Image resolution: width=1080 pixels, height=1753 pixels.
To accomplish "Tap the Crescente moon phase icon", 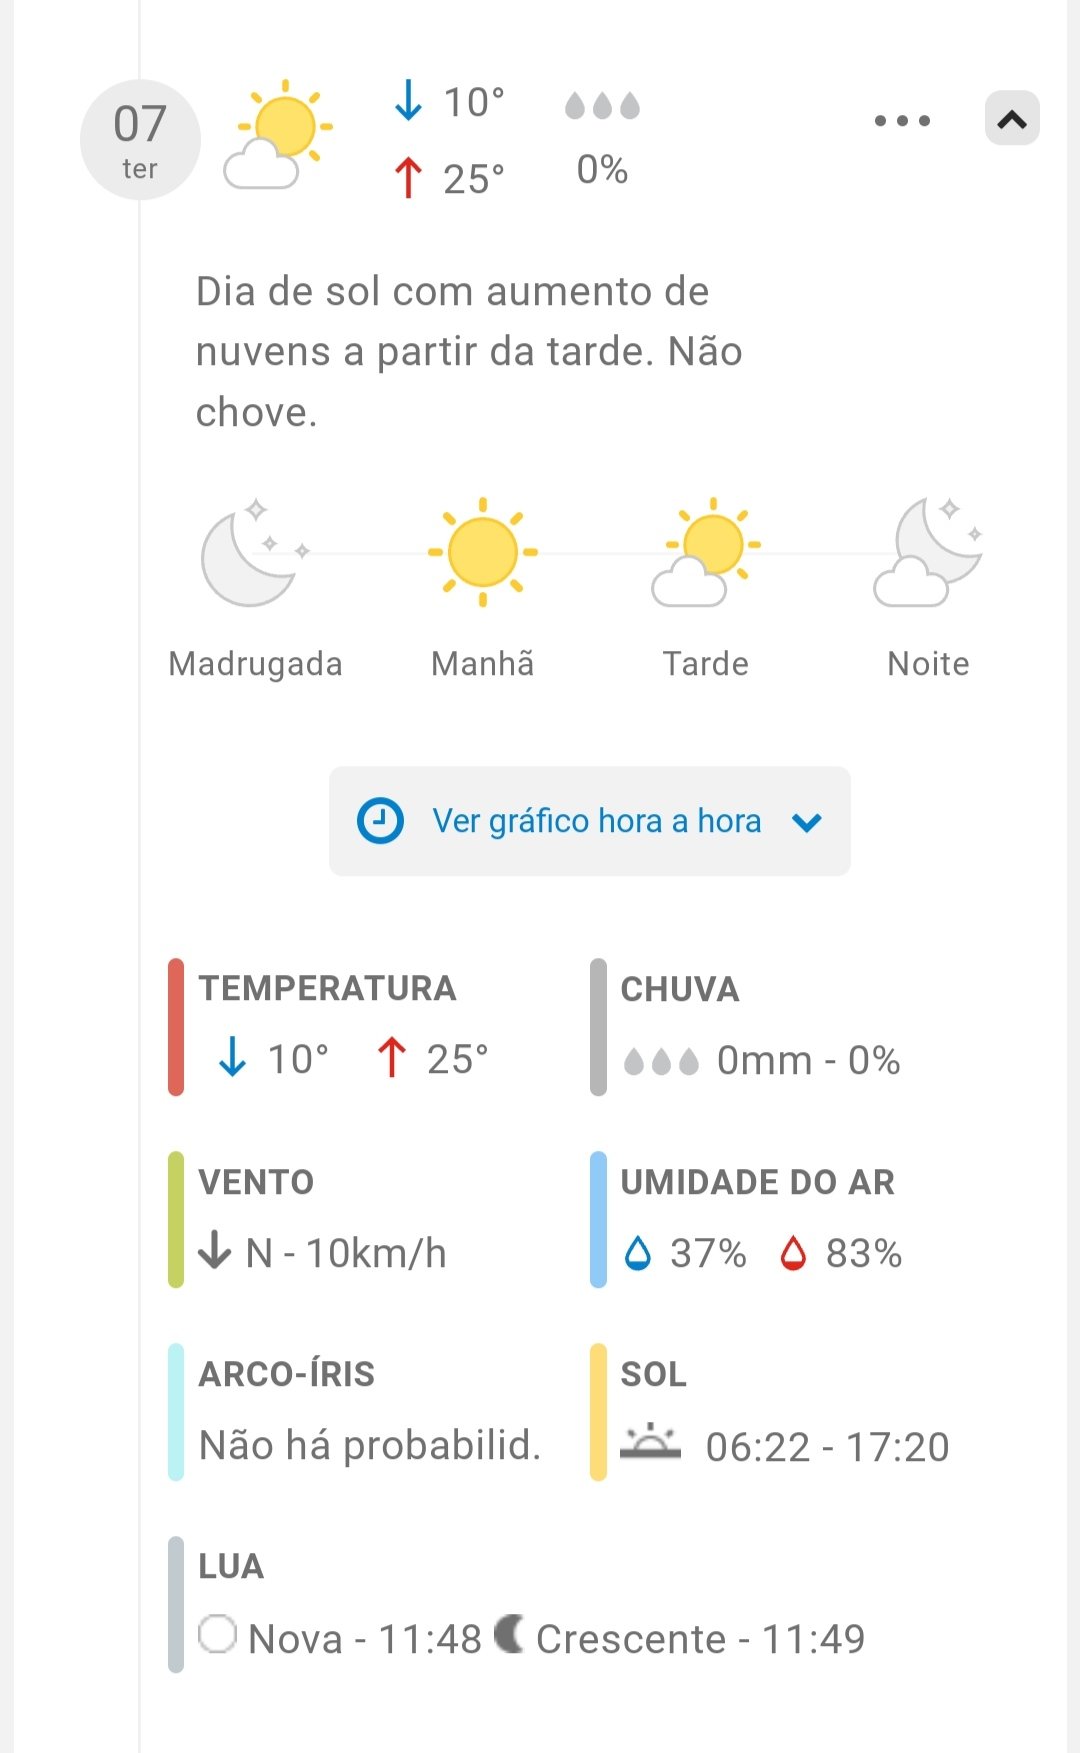I will tap(509, 1634).
